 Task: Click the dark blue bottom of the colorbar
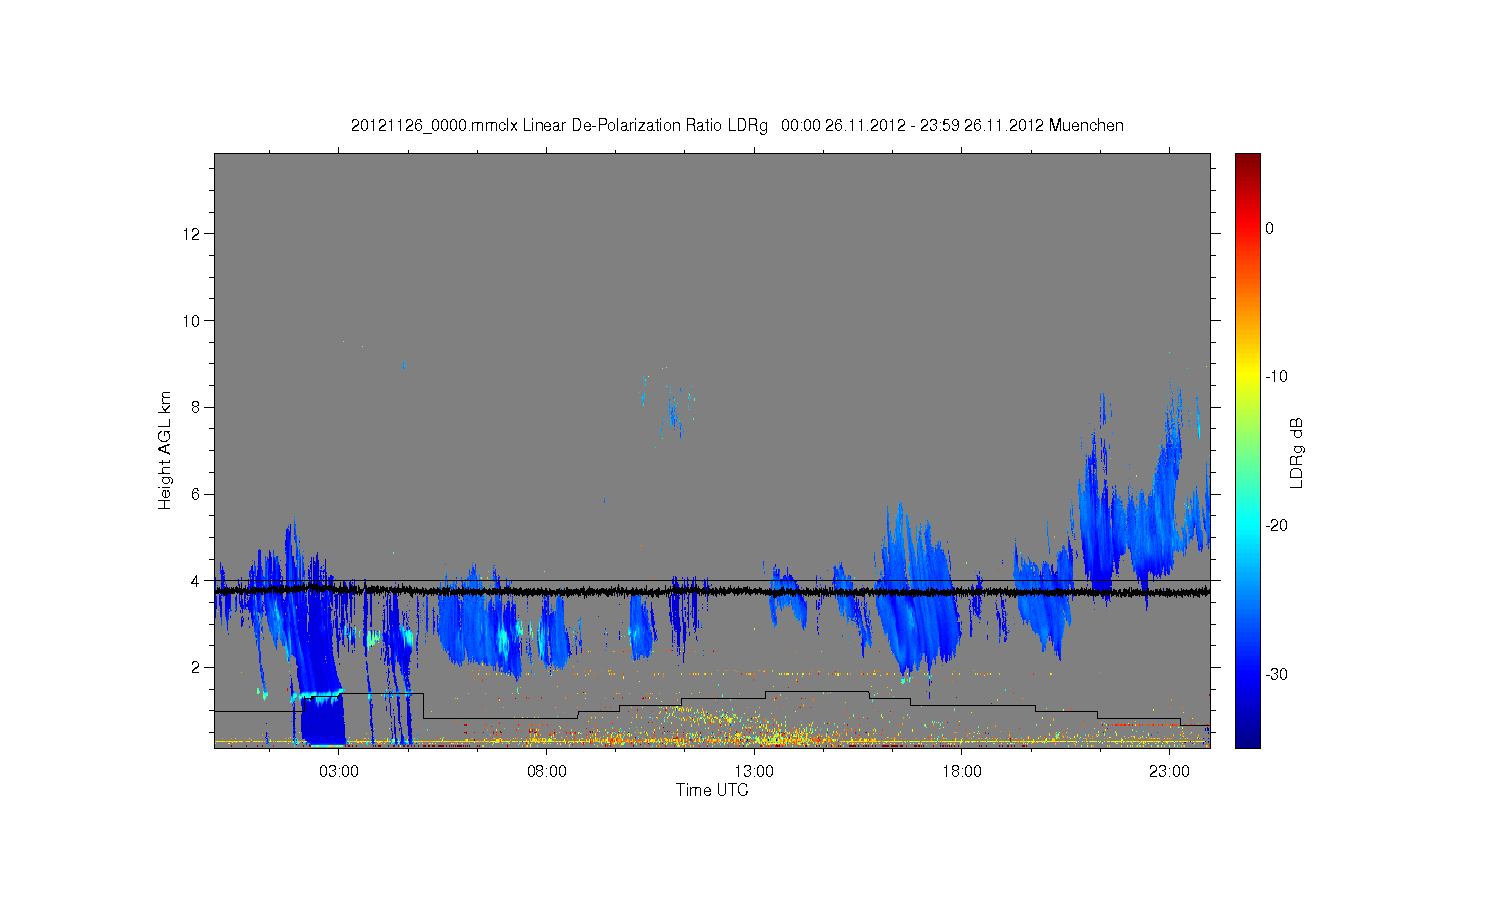(x=1248, y=738)
